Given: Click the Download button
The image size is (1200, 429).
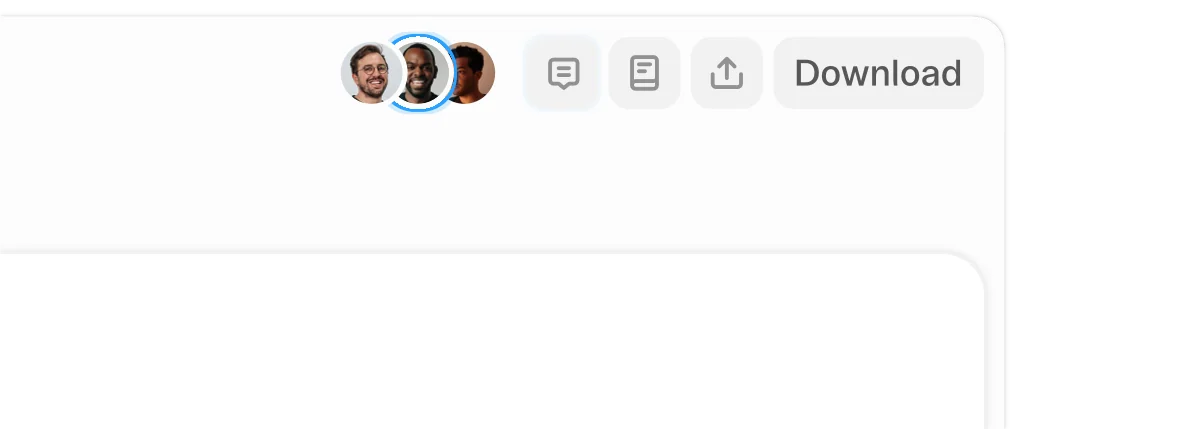Looking at the screenshot, I should click(878, 73).
